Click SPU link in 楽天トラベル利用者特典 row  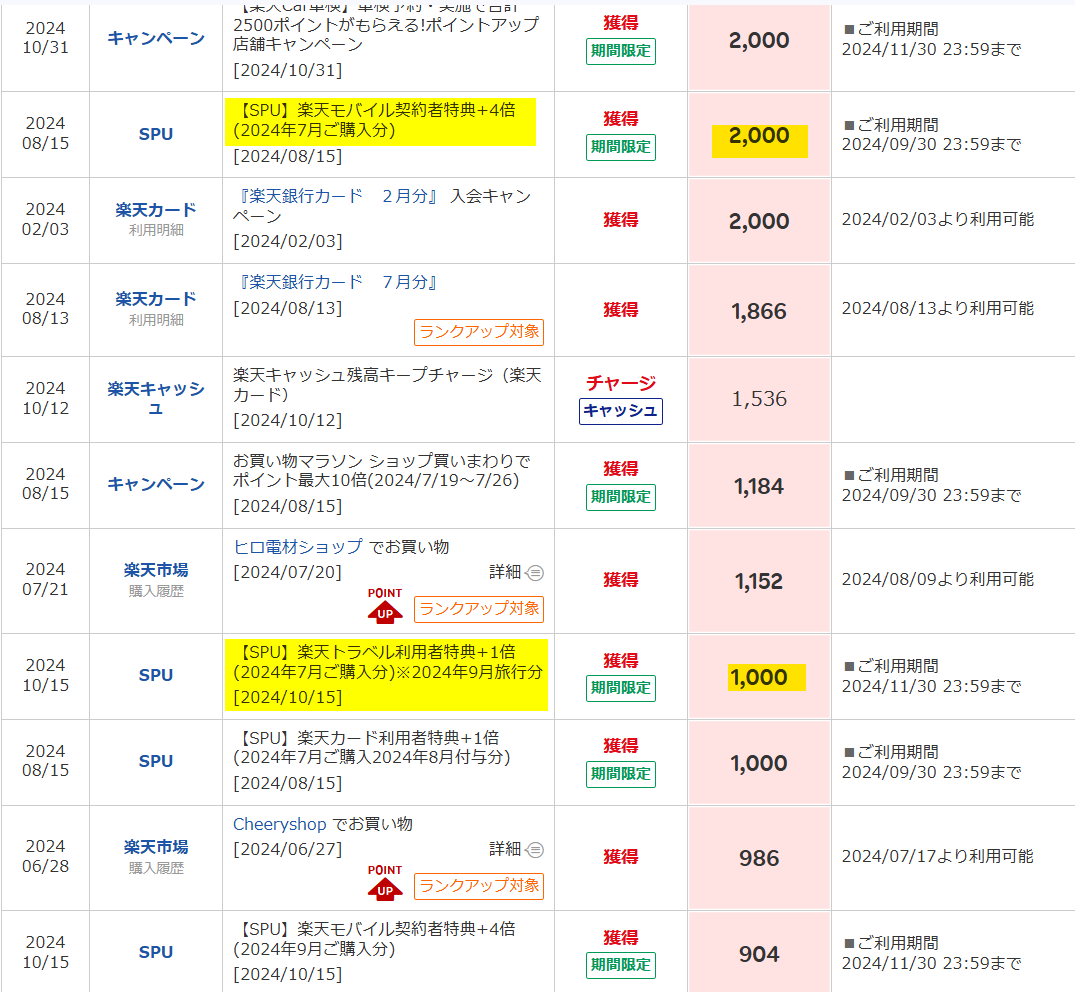156,675
